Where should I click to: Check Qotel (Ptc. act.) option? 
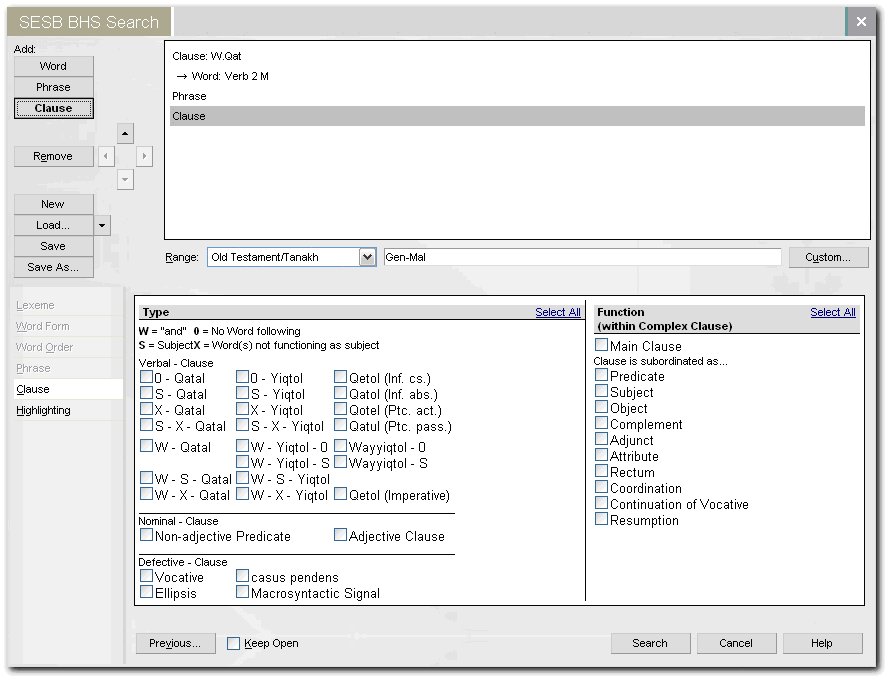point(340,409)
